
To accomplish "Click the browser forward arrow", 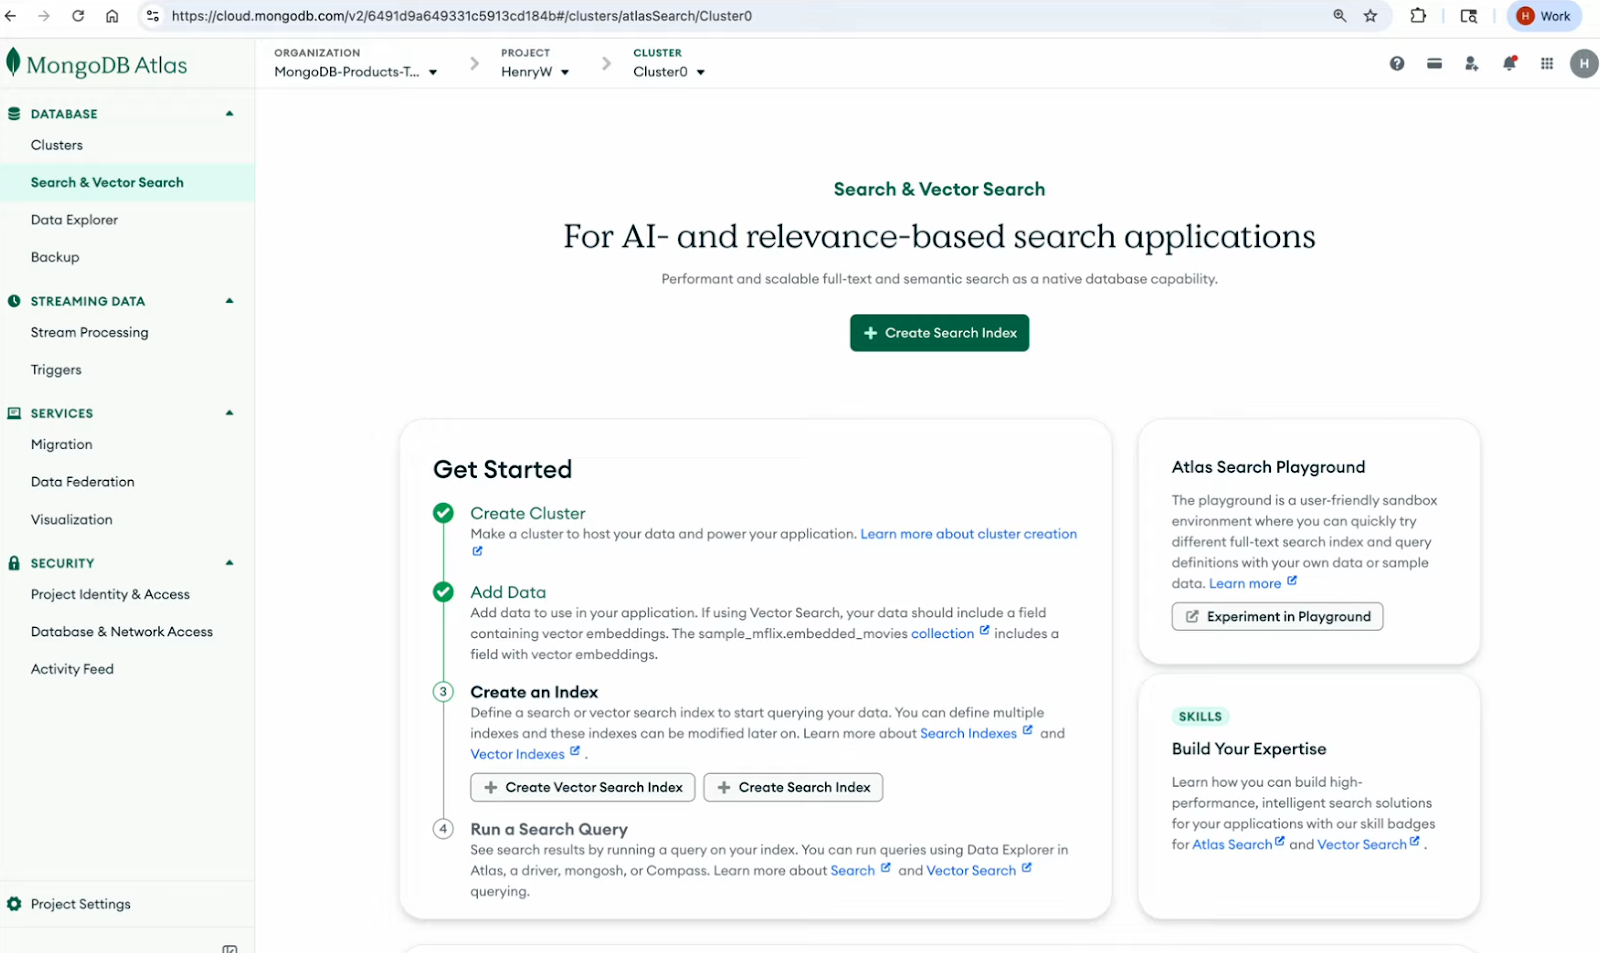I will pyautogui.click(x=44, y=16).
